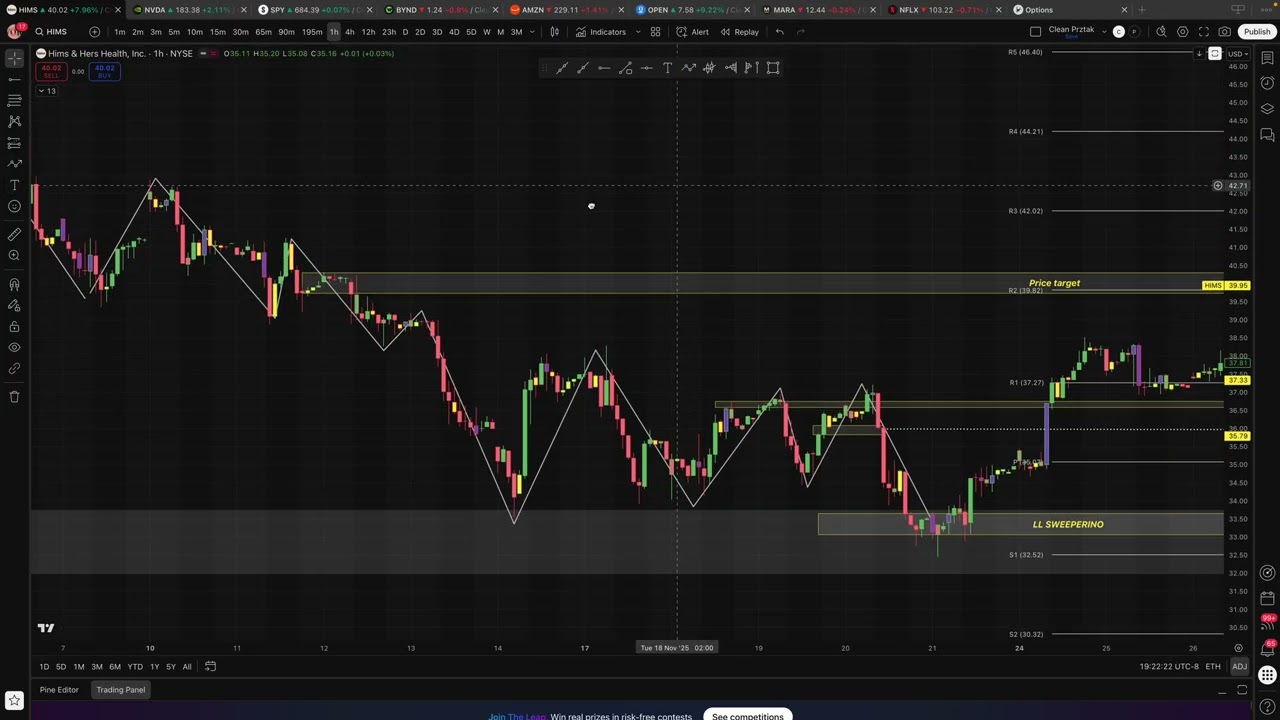The image size is (1280, 720).
Task: Open the Quick Search icon
Action: coord(1161,32)
